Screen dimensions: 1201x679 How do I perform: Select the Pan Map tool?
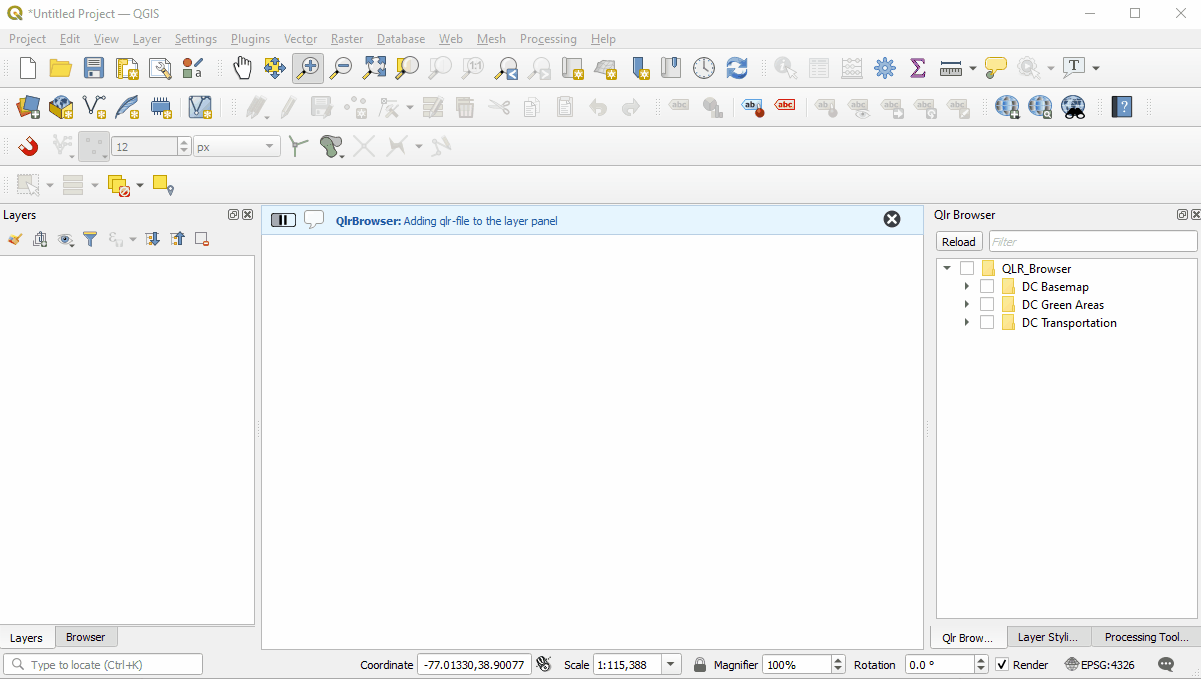point(242,68)
